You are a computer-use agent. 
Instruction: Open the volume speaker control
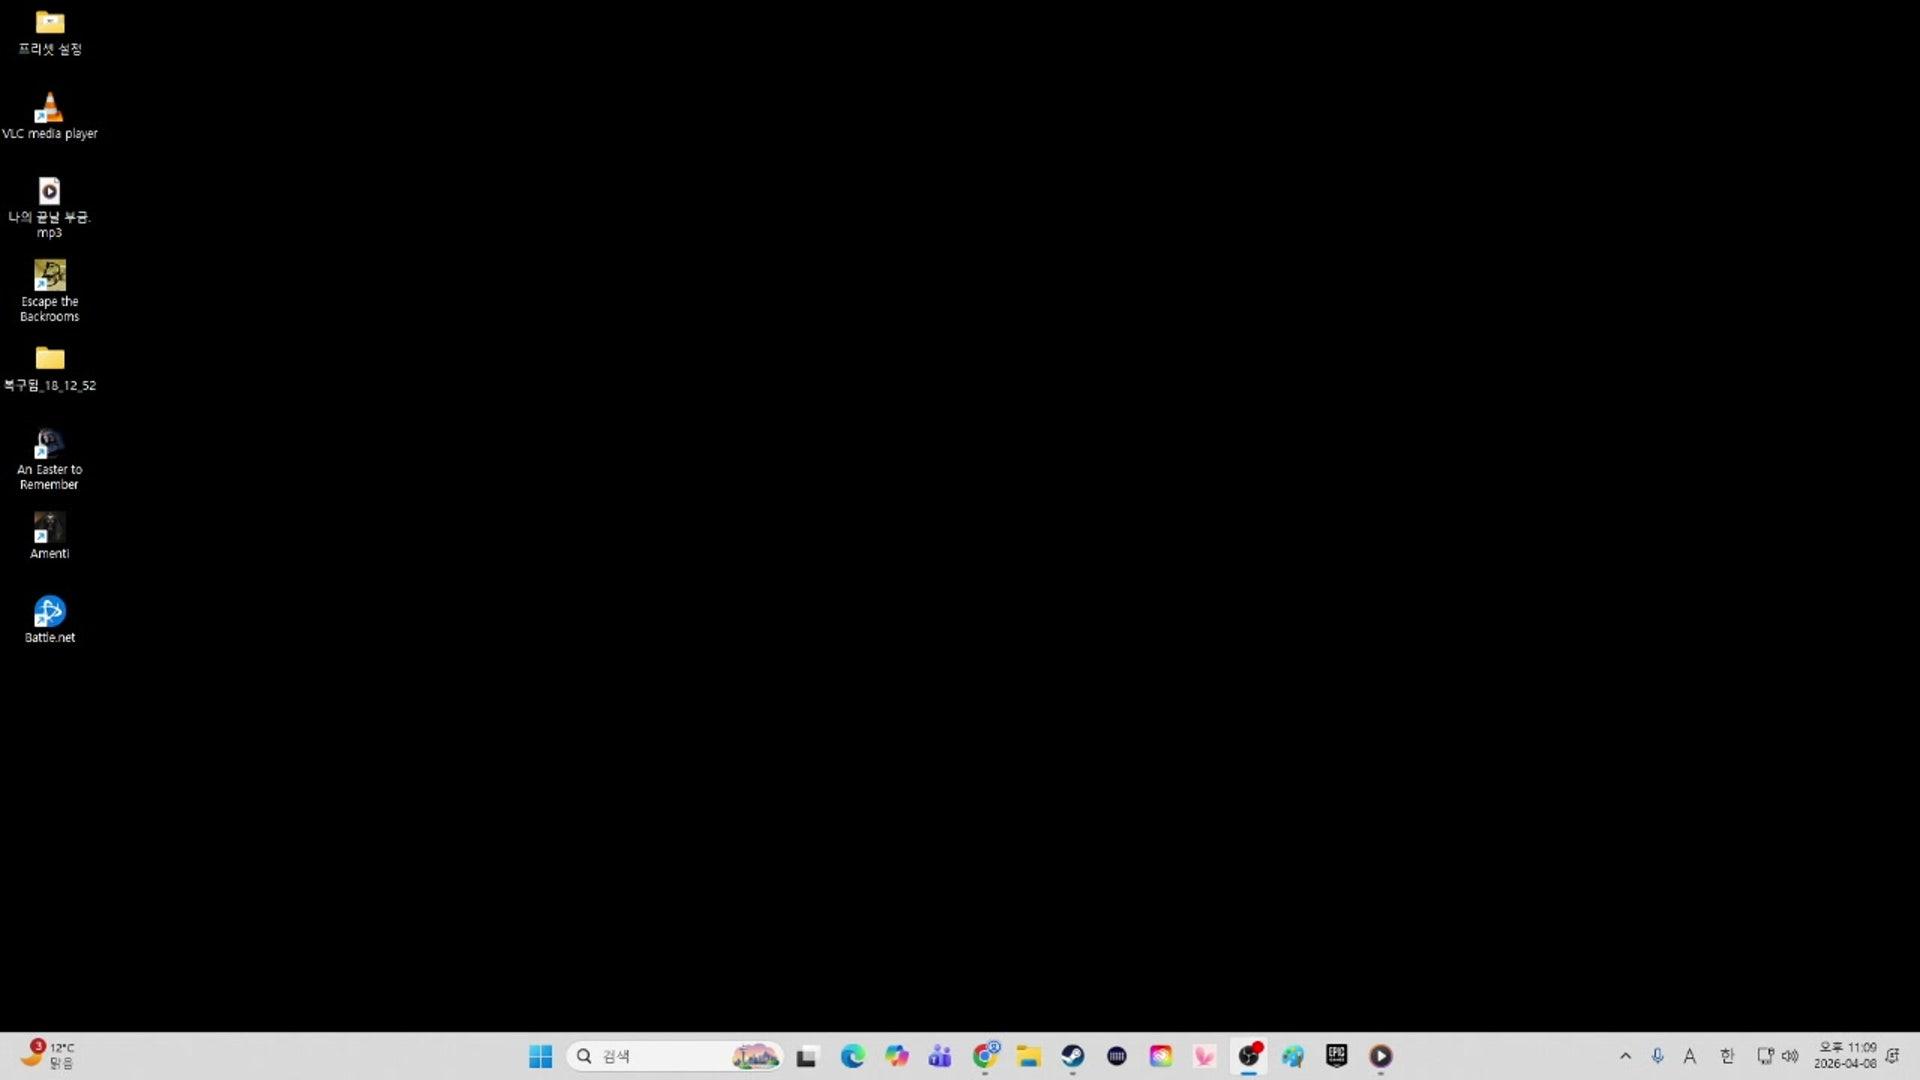pyautogui.click(x=1790, y=1056)
